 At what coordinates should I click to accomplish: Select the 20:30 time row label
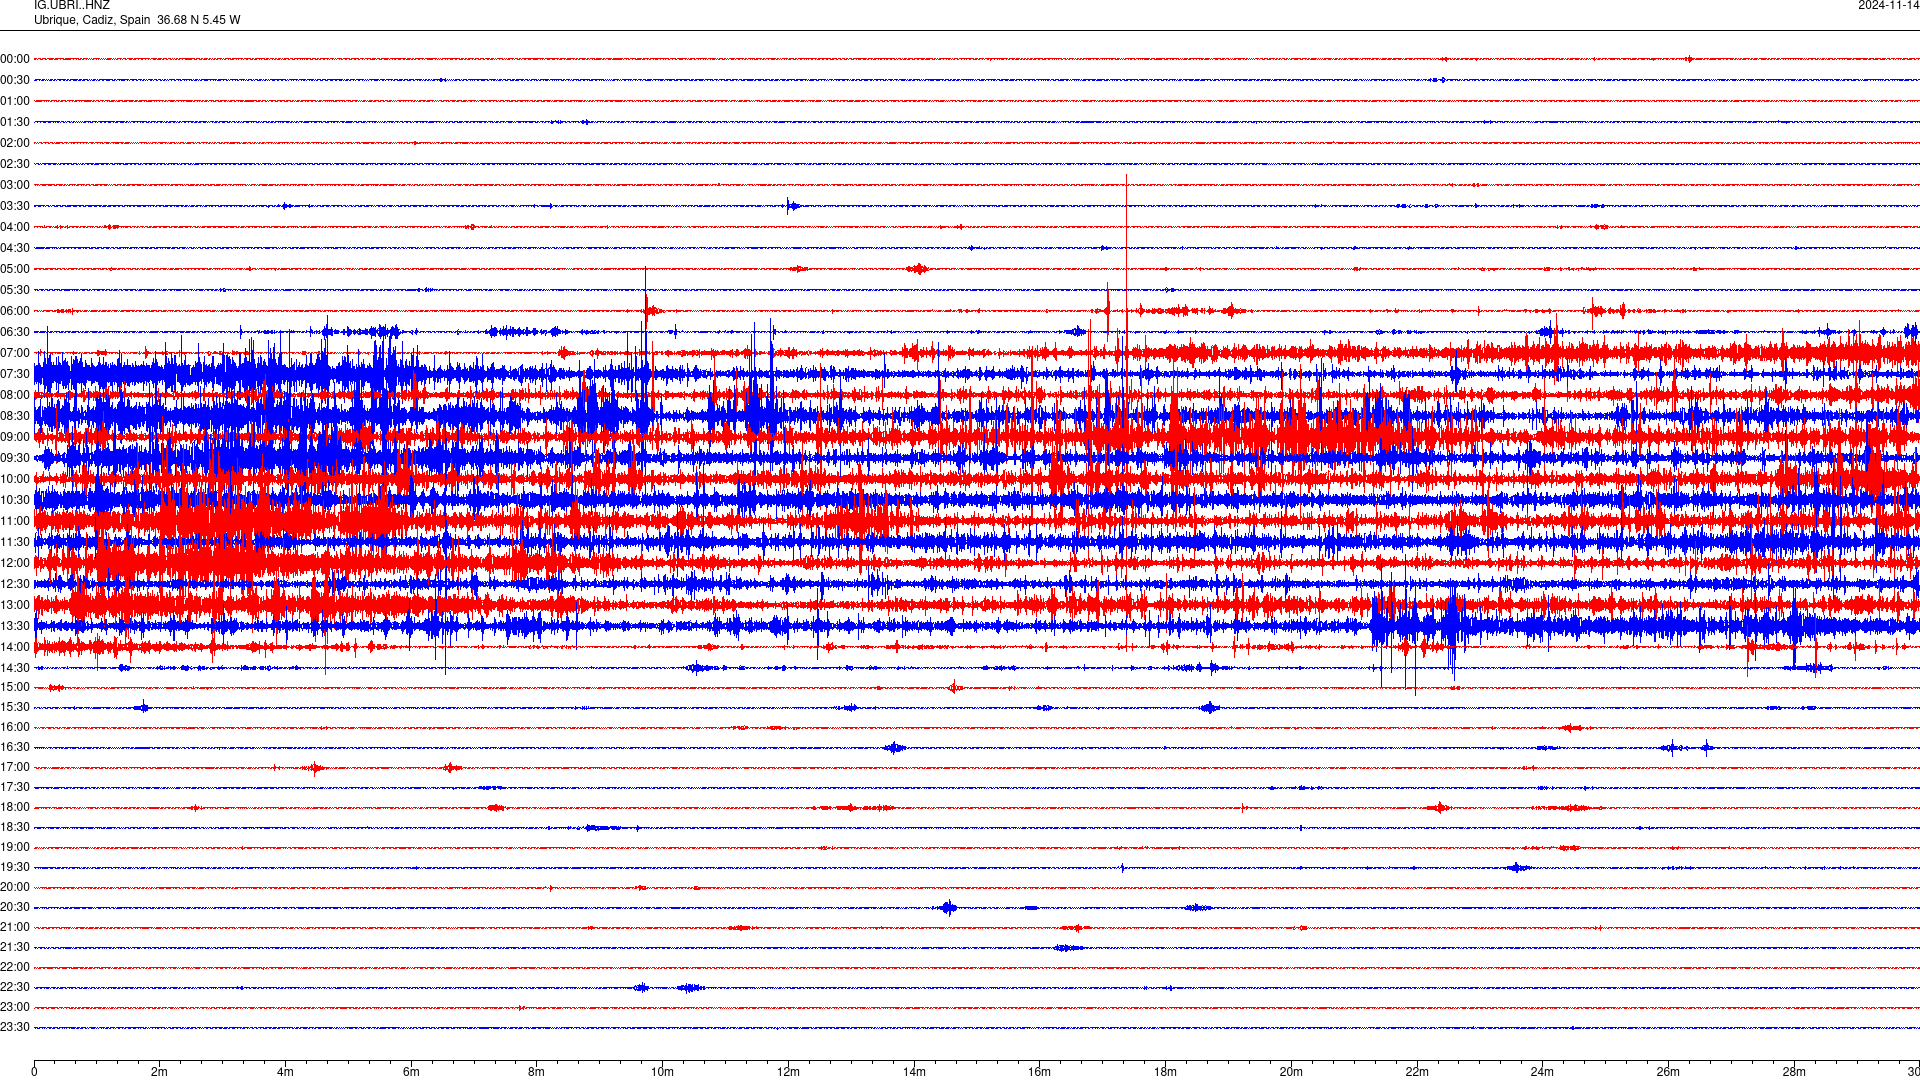tap(15, 907)
